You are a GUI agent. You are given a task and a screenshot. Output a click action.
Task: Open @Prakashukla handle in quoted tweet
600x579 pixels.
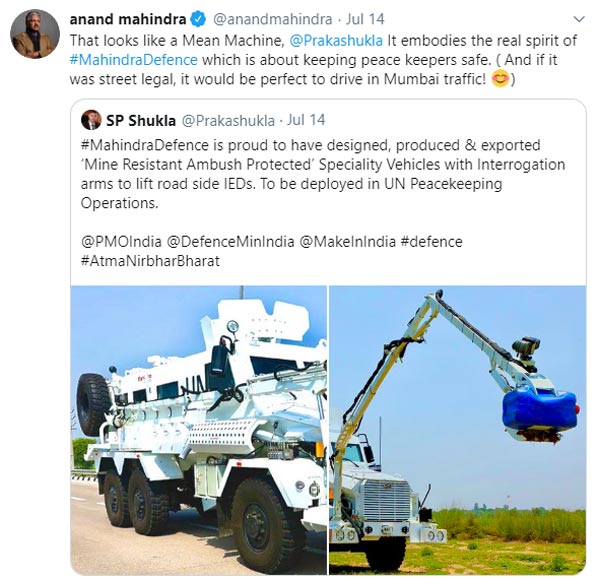(x=228, y=121)
